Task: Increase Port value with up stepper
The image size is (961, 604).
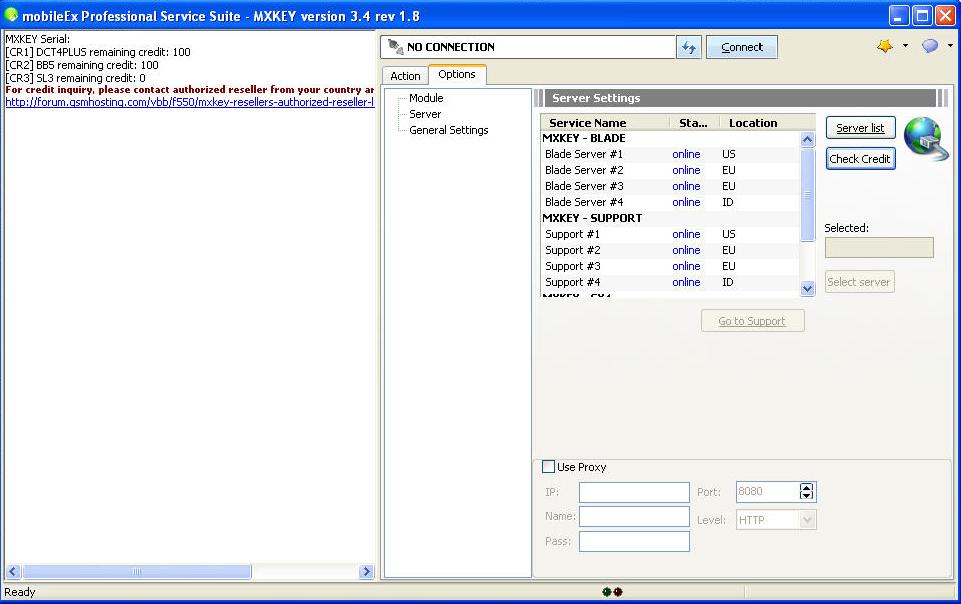Action: [807, 488]
